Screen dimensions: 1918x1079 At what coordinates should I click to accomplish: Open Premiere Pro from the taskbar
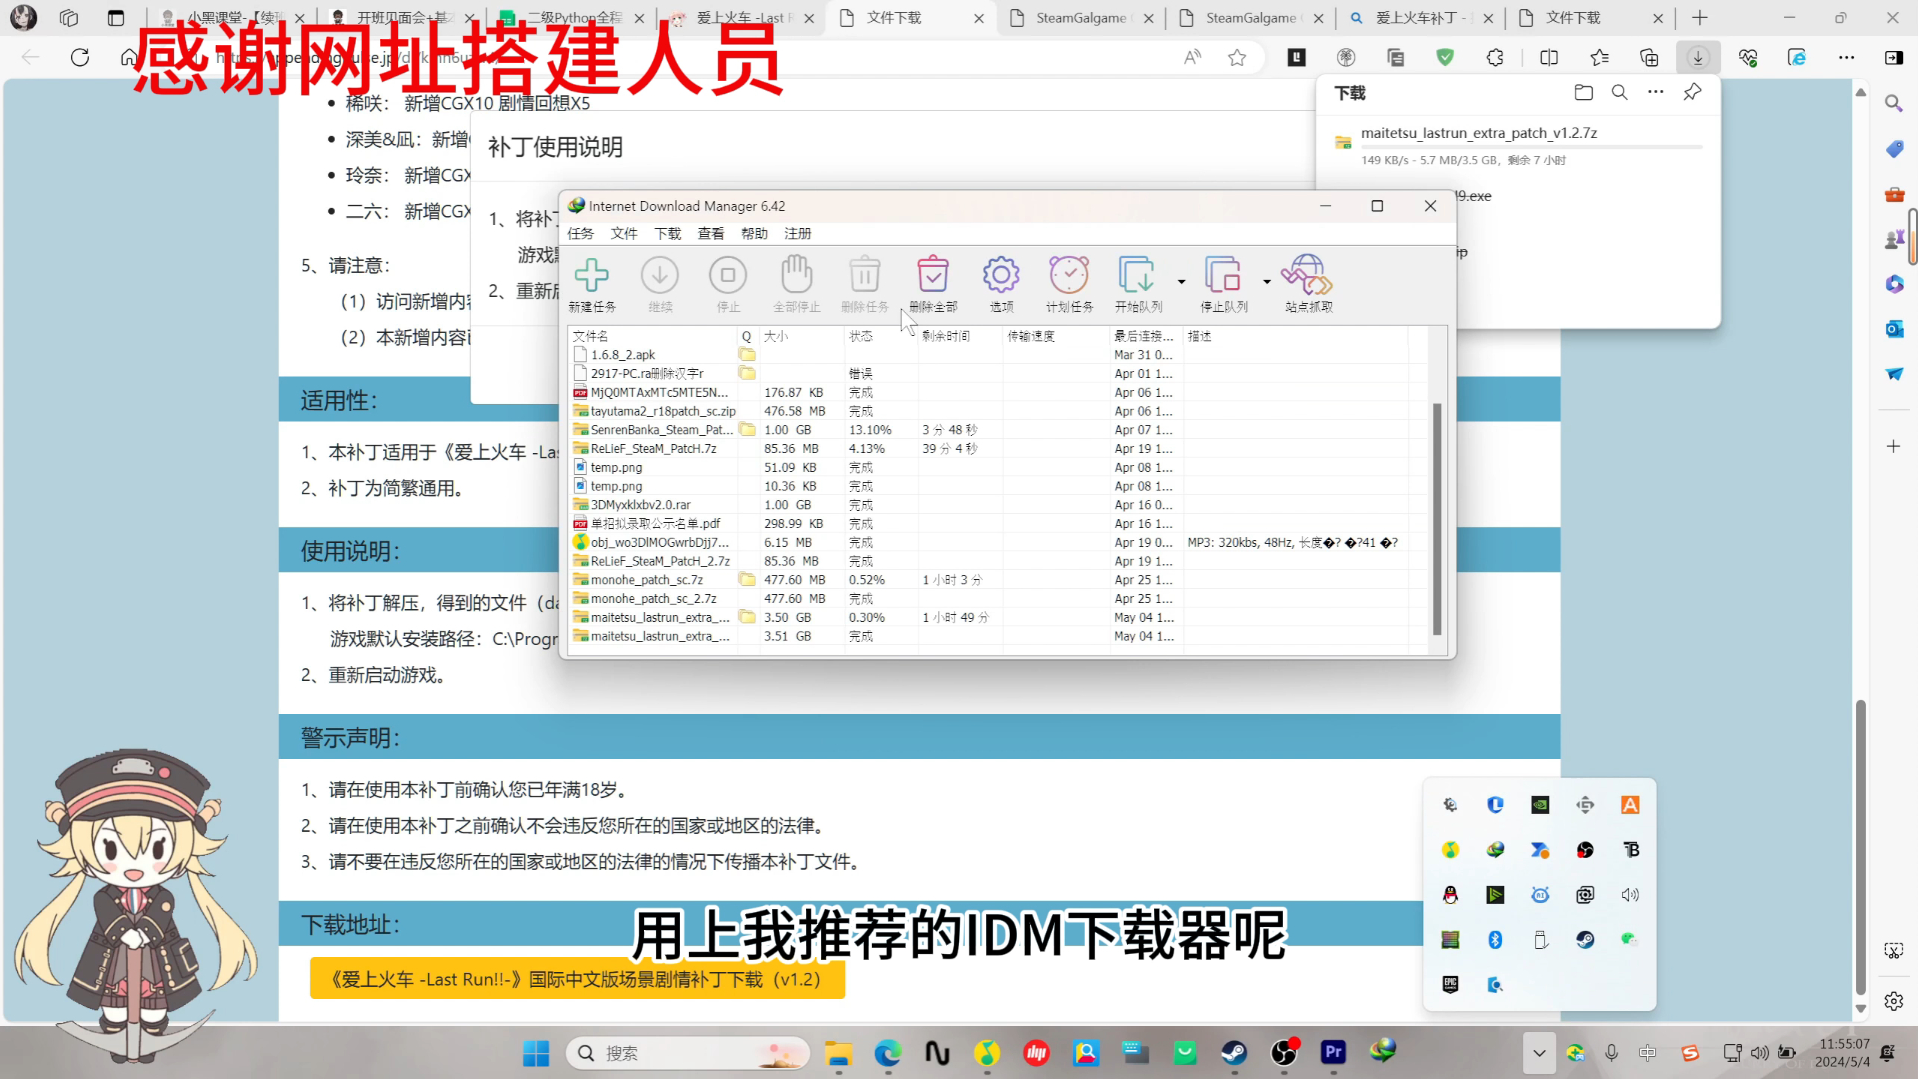click(1333, 1052)
